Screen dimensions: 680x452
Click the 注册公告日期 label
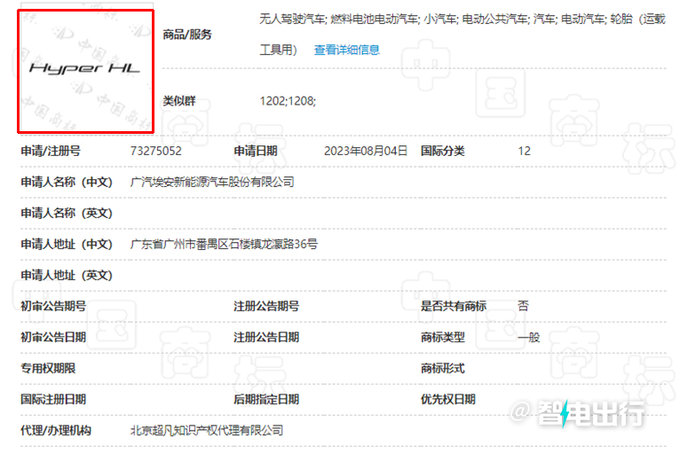click(266, 337)
